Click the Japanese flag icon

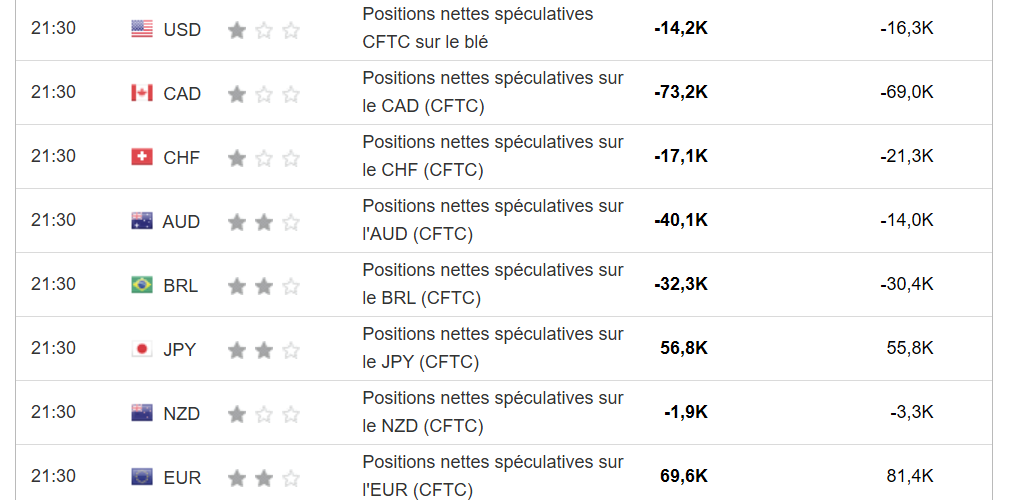click(142, 349)
